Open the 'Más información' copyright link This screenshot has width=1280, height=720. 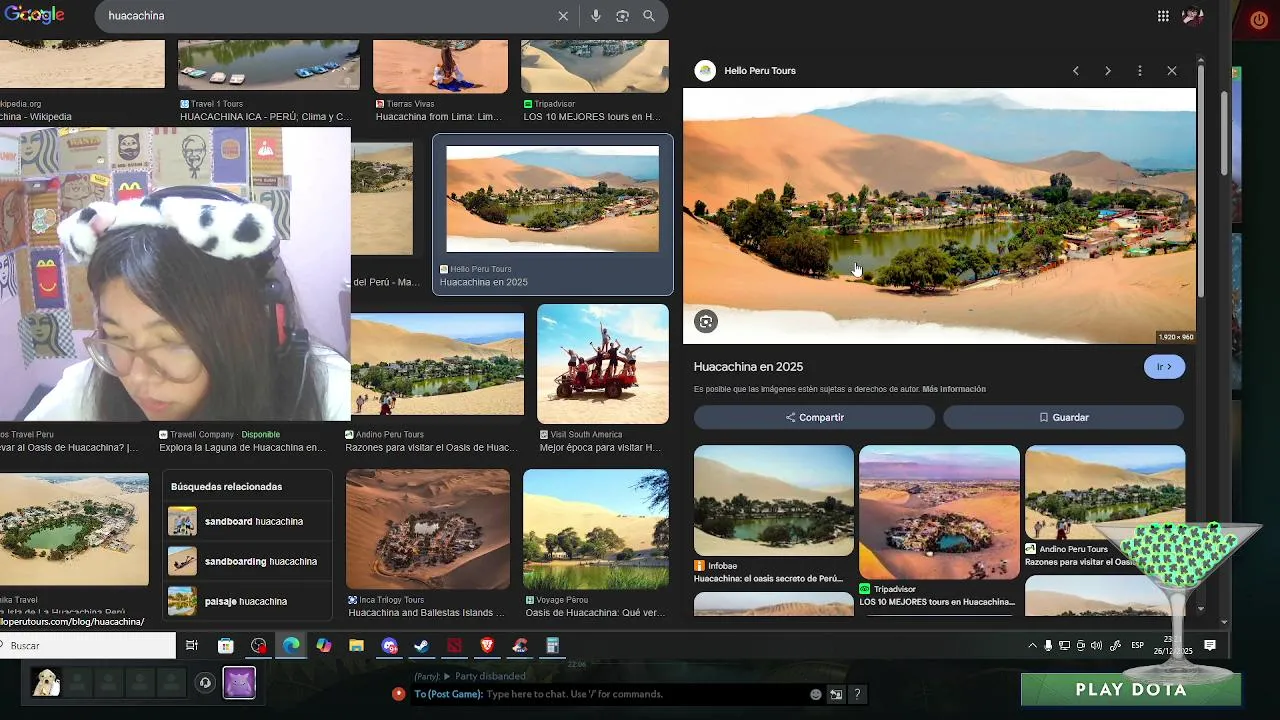(954, 389)
